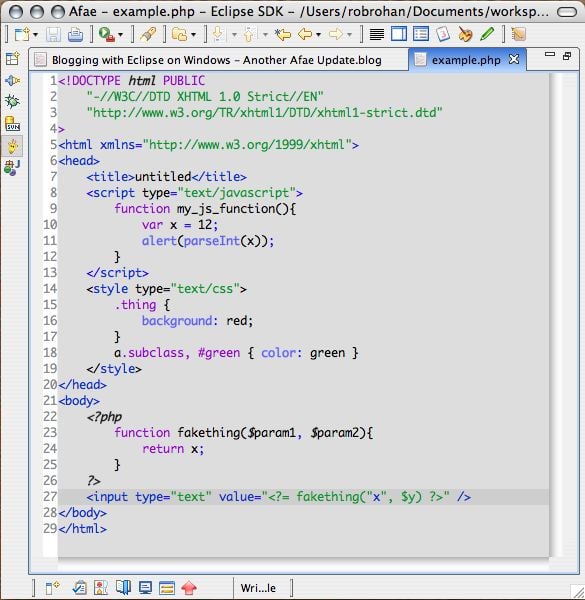The image size is (585, 600).
Task: Open the SVN repository perspective icon
Action: point(12,124)
